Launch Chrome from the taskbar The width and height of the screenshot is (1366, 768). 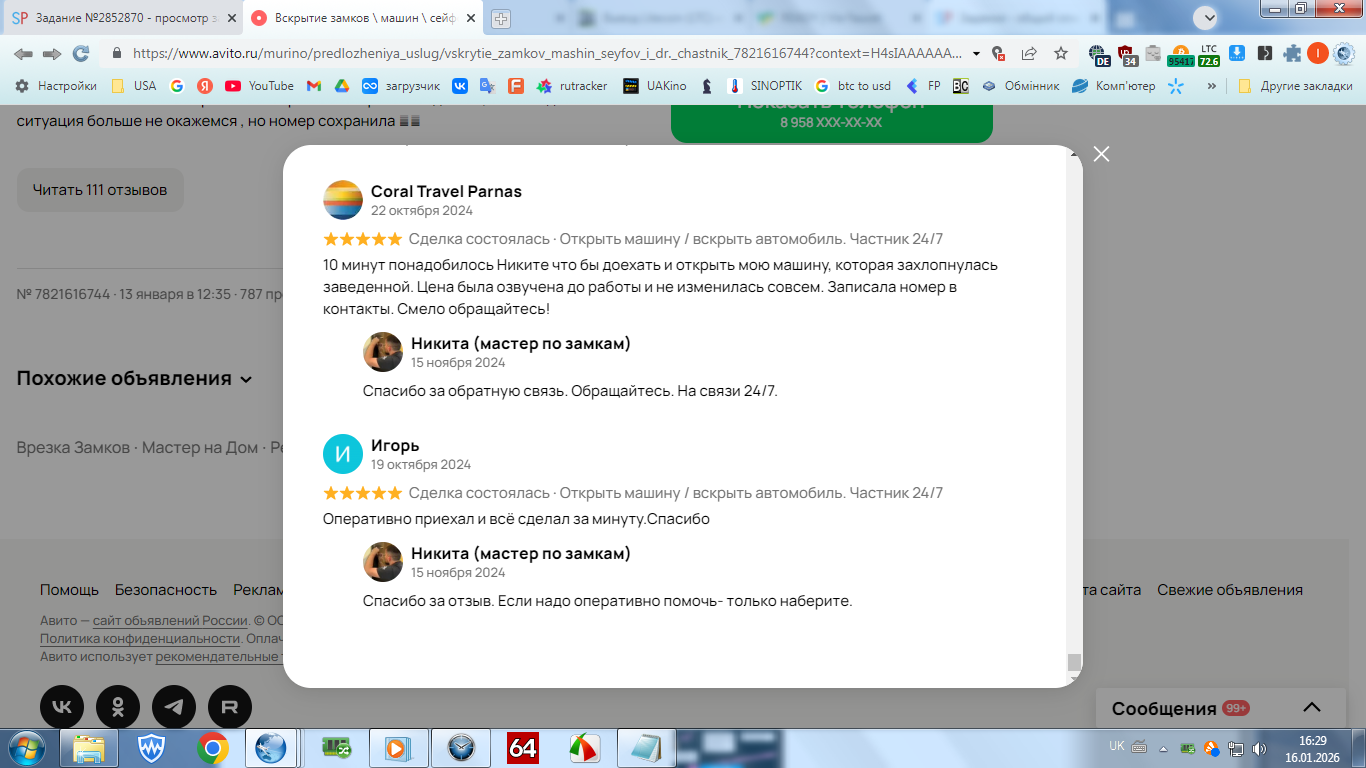[212, 747]
